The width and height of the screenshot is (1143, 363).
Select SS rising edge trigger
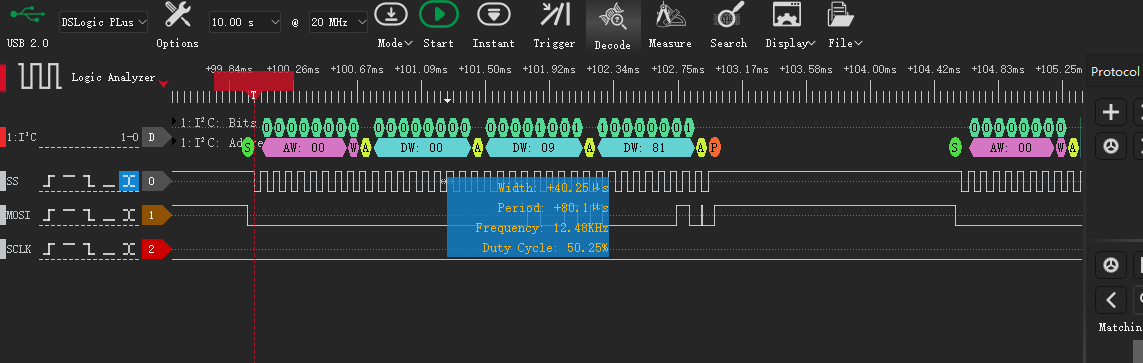coord(49,181)
